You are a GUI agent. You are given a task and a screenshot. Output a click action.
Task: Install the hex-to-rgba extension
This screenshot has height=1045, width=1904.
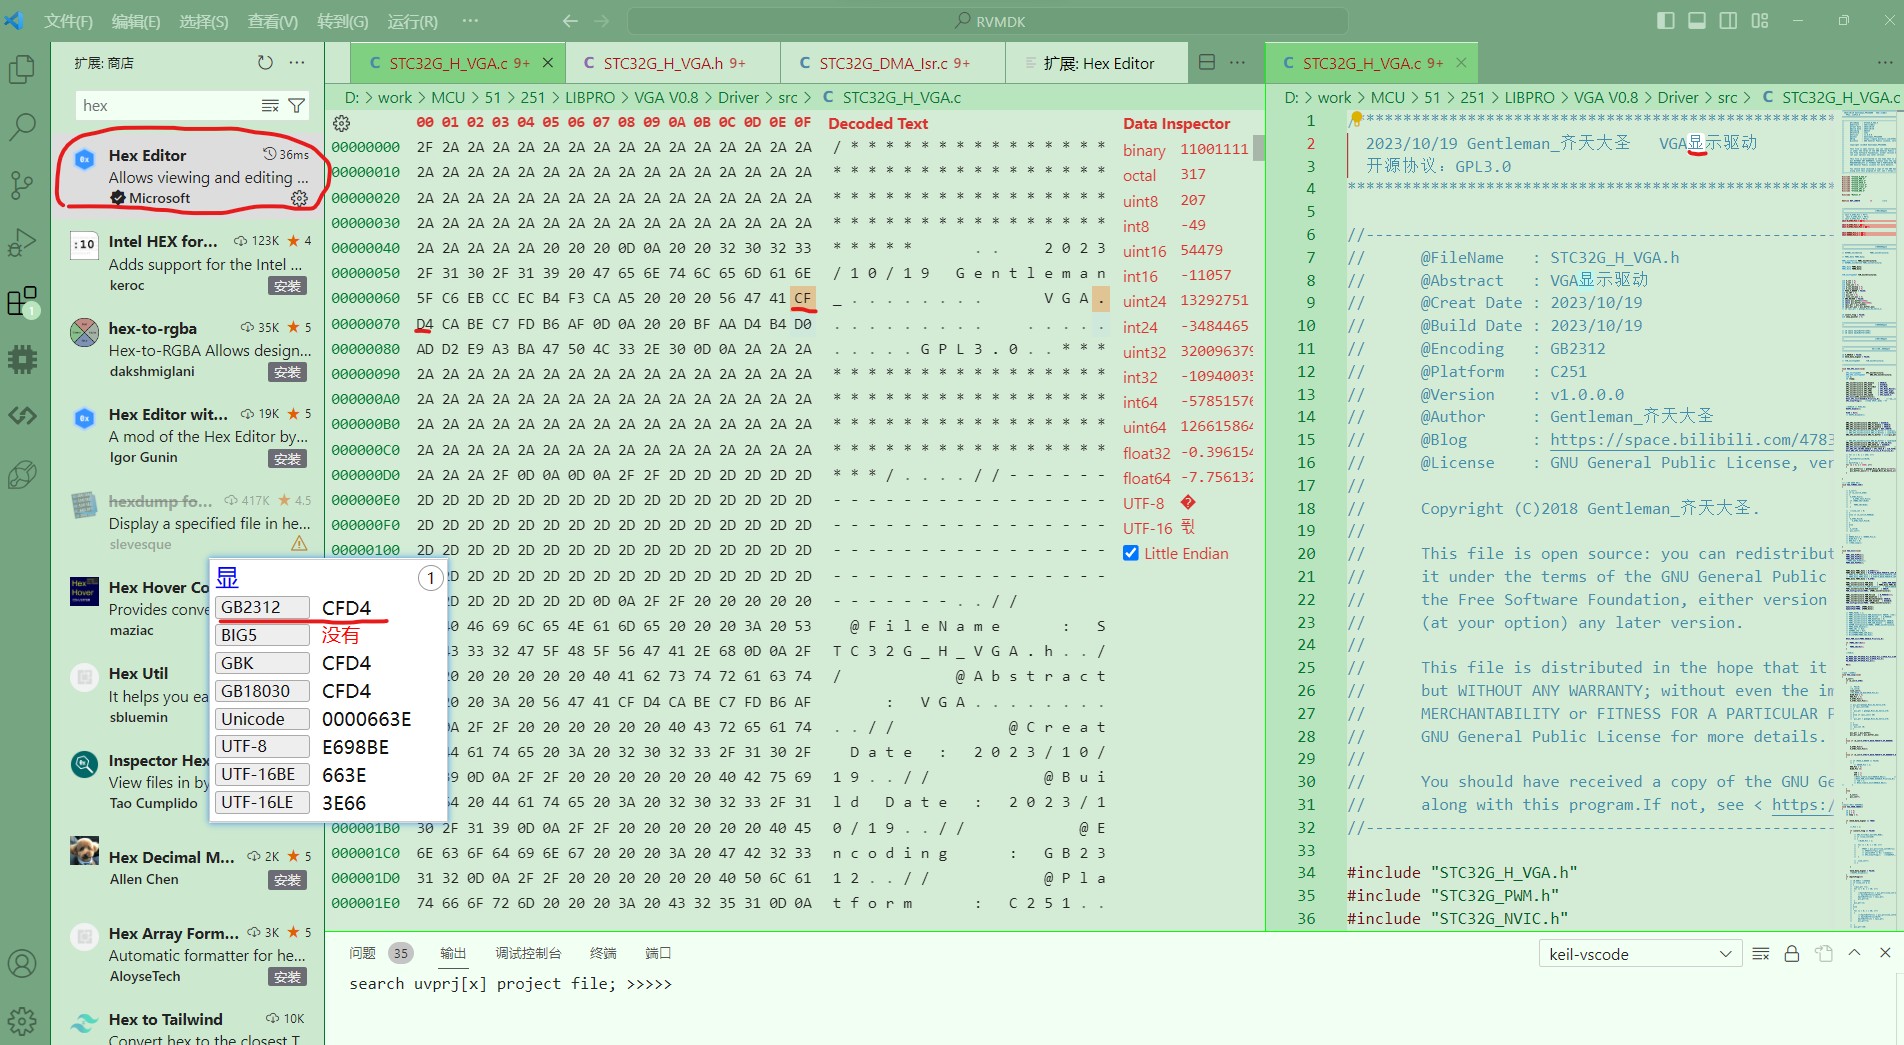click(288, 372)
